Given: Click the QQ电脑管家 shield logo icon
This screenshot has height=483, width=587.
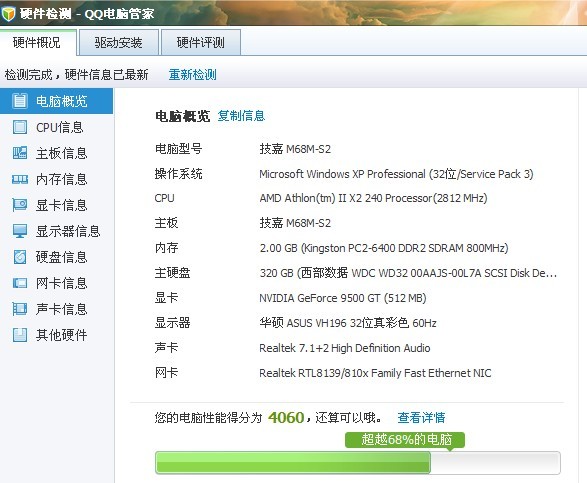Looking at the screenshot, I should pyautogui.click(x=8, y=13).
